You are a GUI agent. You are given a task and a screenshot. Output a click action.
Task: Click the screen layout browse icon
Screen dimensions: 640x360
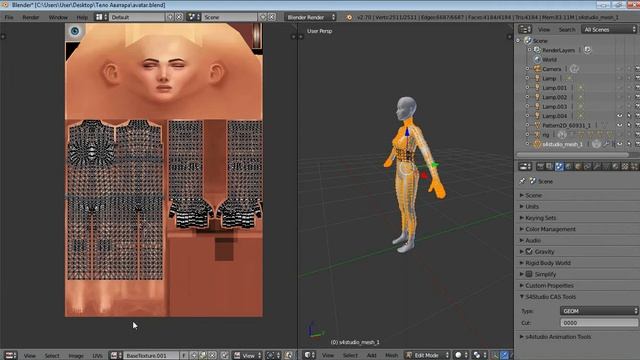click(101, 17)
